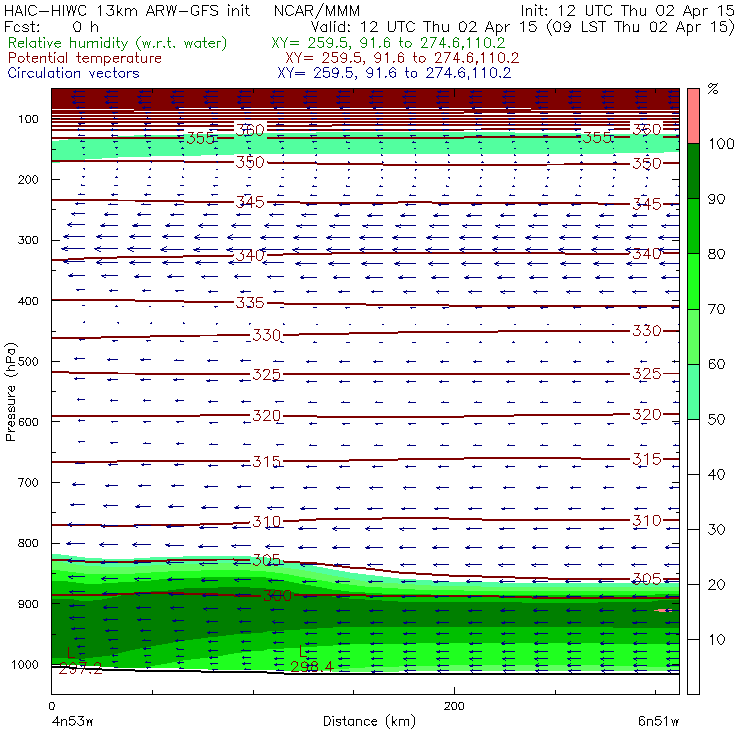Click the "Init: 12 UTC Thu 02 Apr 15" text
This screenshot has height=740, width=740.
pos(627,11)
